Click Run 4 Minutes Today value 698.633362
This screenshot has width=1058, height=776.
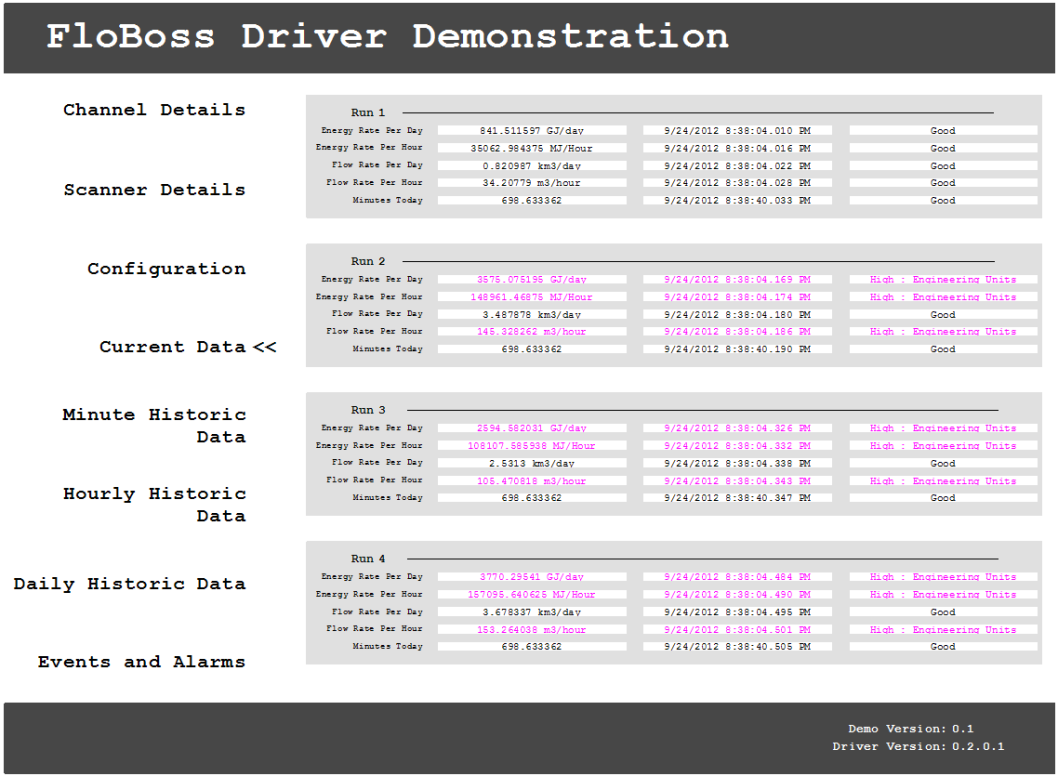point(532,646)
